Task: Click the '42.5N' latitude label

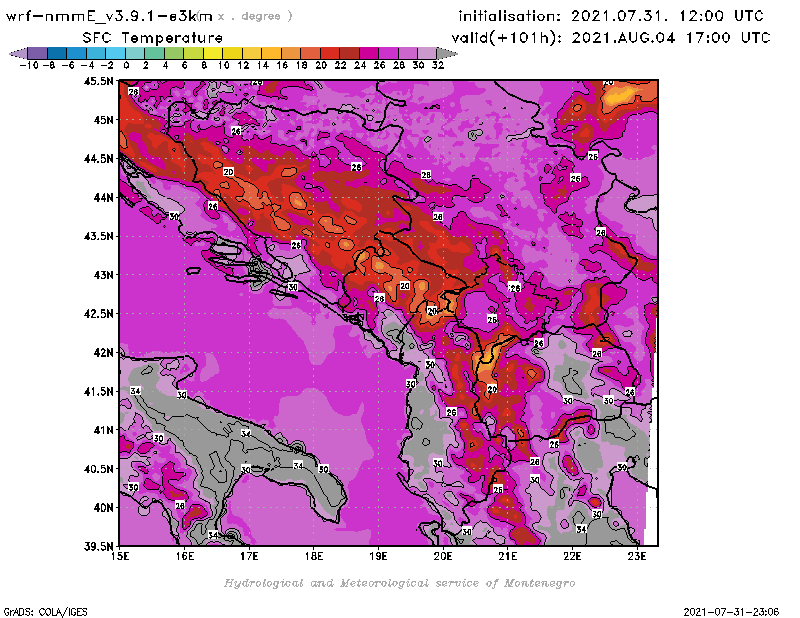Action: [x=98, y=314]
